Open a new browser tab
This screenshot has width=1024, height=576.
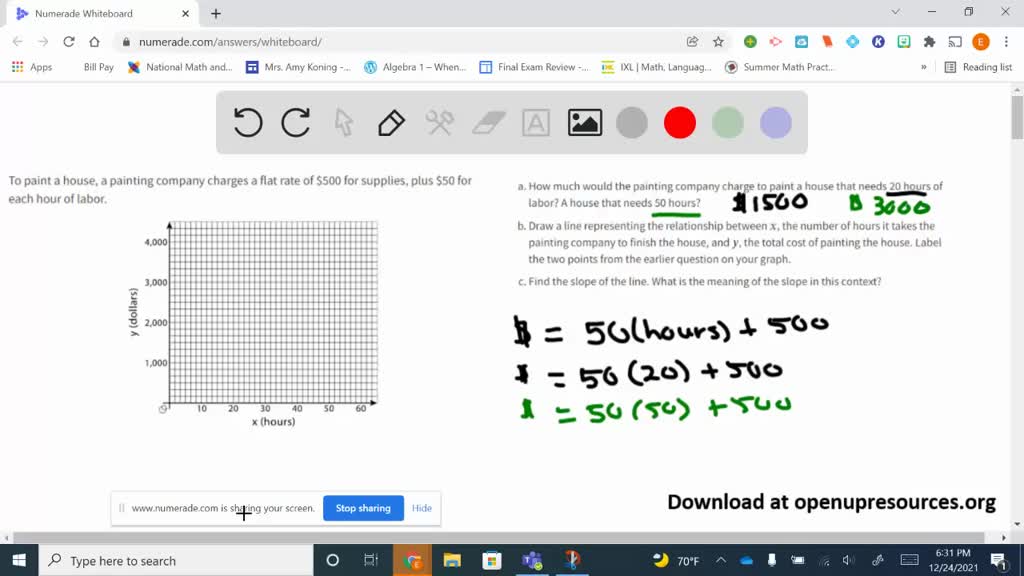[x=216, y=13]
